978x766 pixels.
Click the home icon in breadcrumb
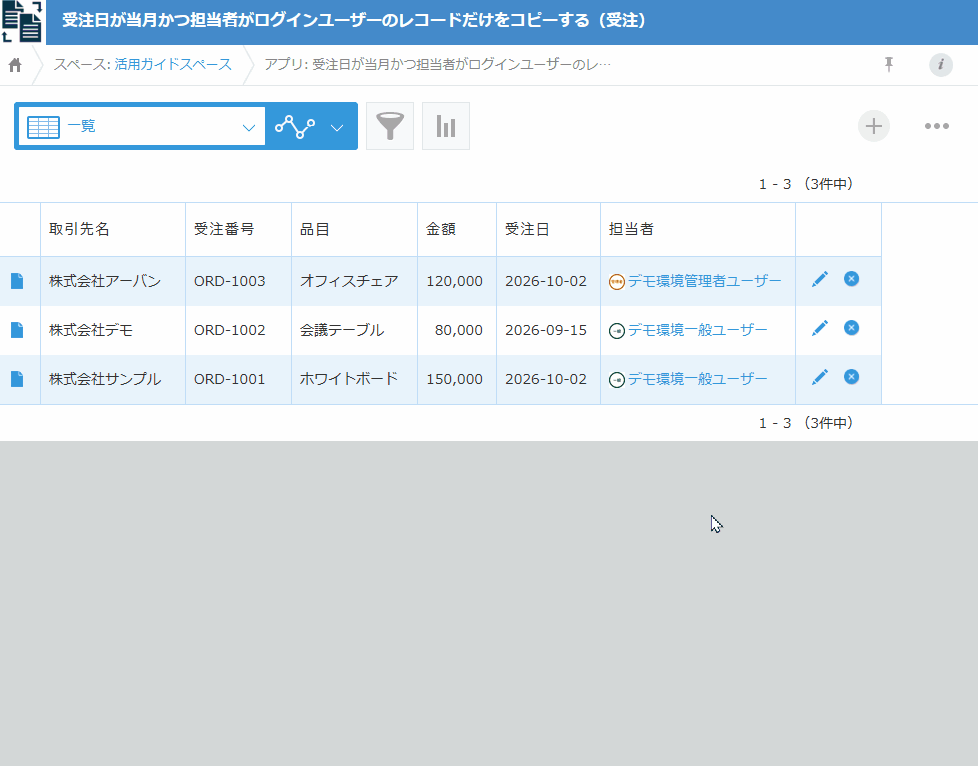(15, 65)
